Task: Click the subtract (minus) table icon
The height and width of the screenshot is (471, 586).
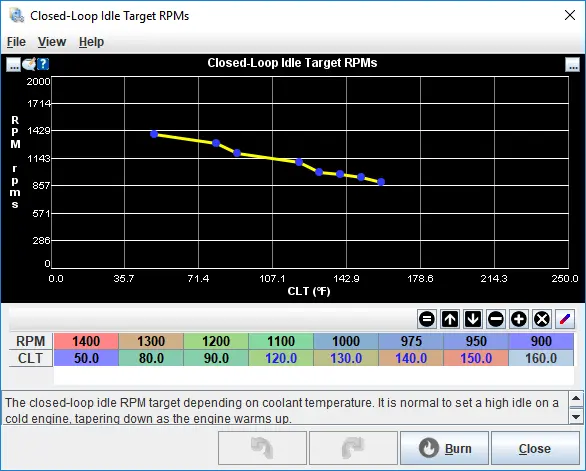Action: (x=496, y=319)
